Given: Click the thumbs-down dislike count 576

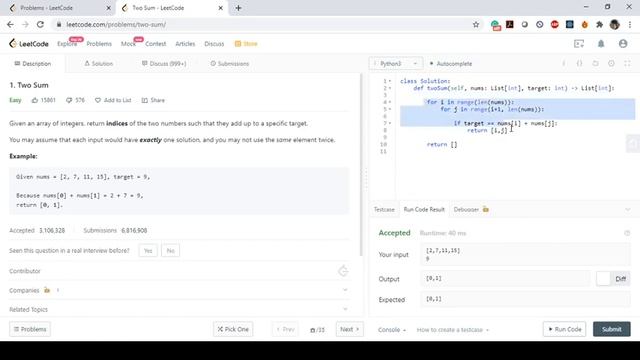Looking at the screenshot, I should pyautogui.click(x=76, y=100).
